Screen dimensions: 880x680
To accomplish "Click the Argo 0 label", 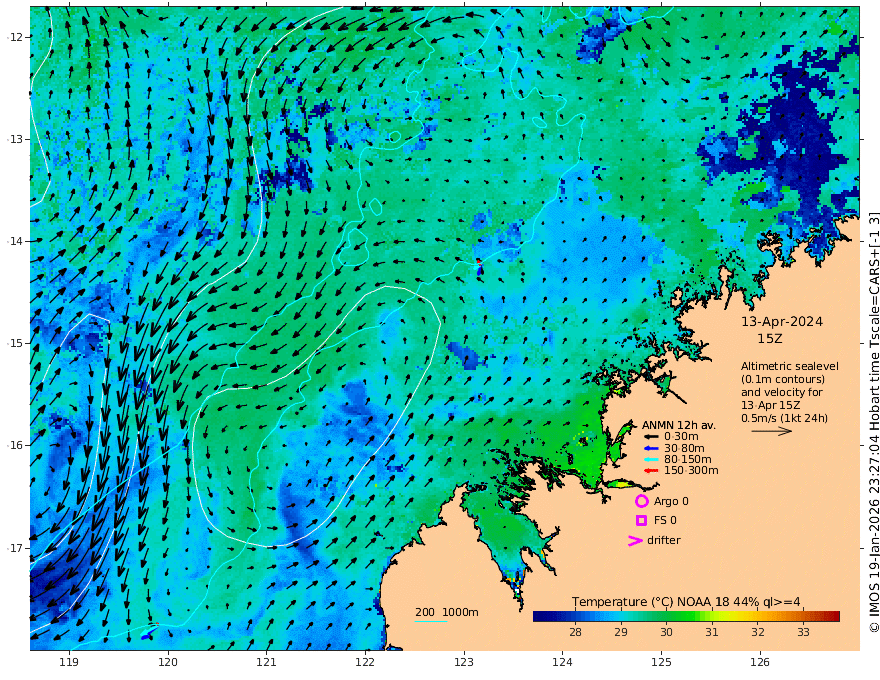I will coord(671,501).
